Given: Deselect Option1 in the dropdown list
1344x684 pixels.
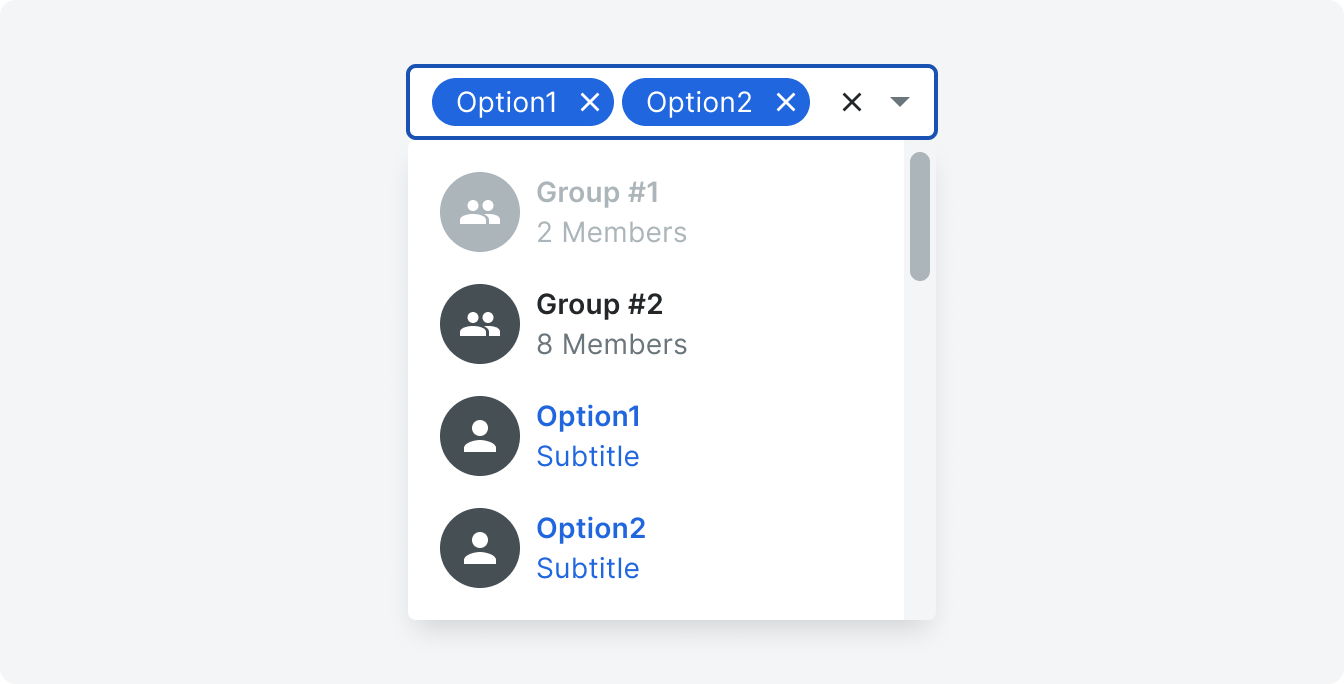Looking at the screenshot, I should (656, 436).
